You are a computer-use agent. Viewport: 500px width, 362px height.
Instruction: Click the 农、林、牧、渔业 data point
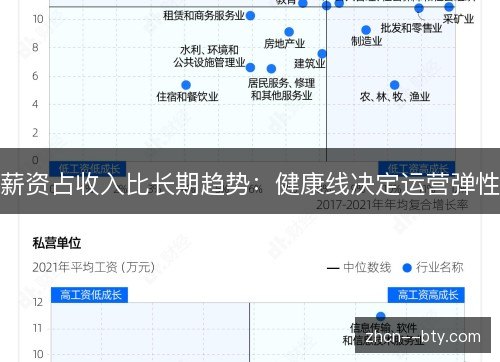[394, 85]
